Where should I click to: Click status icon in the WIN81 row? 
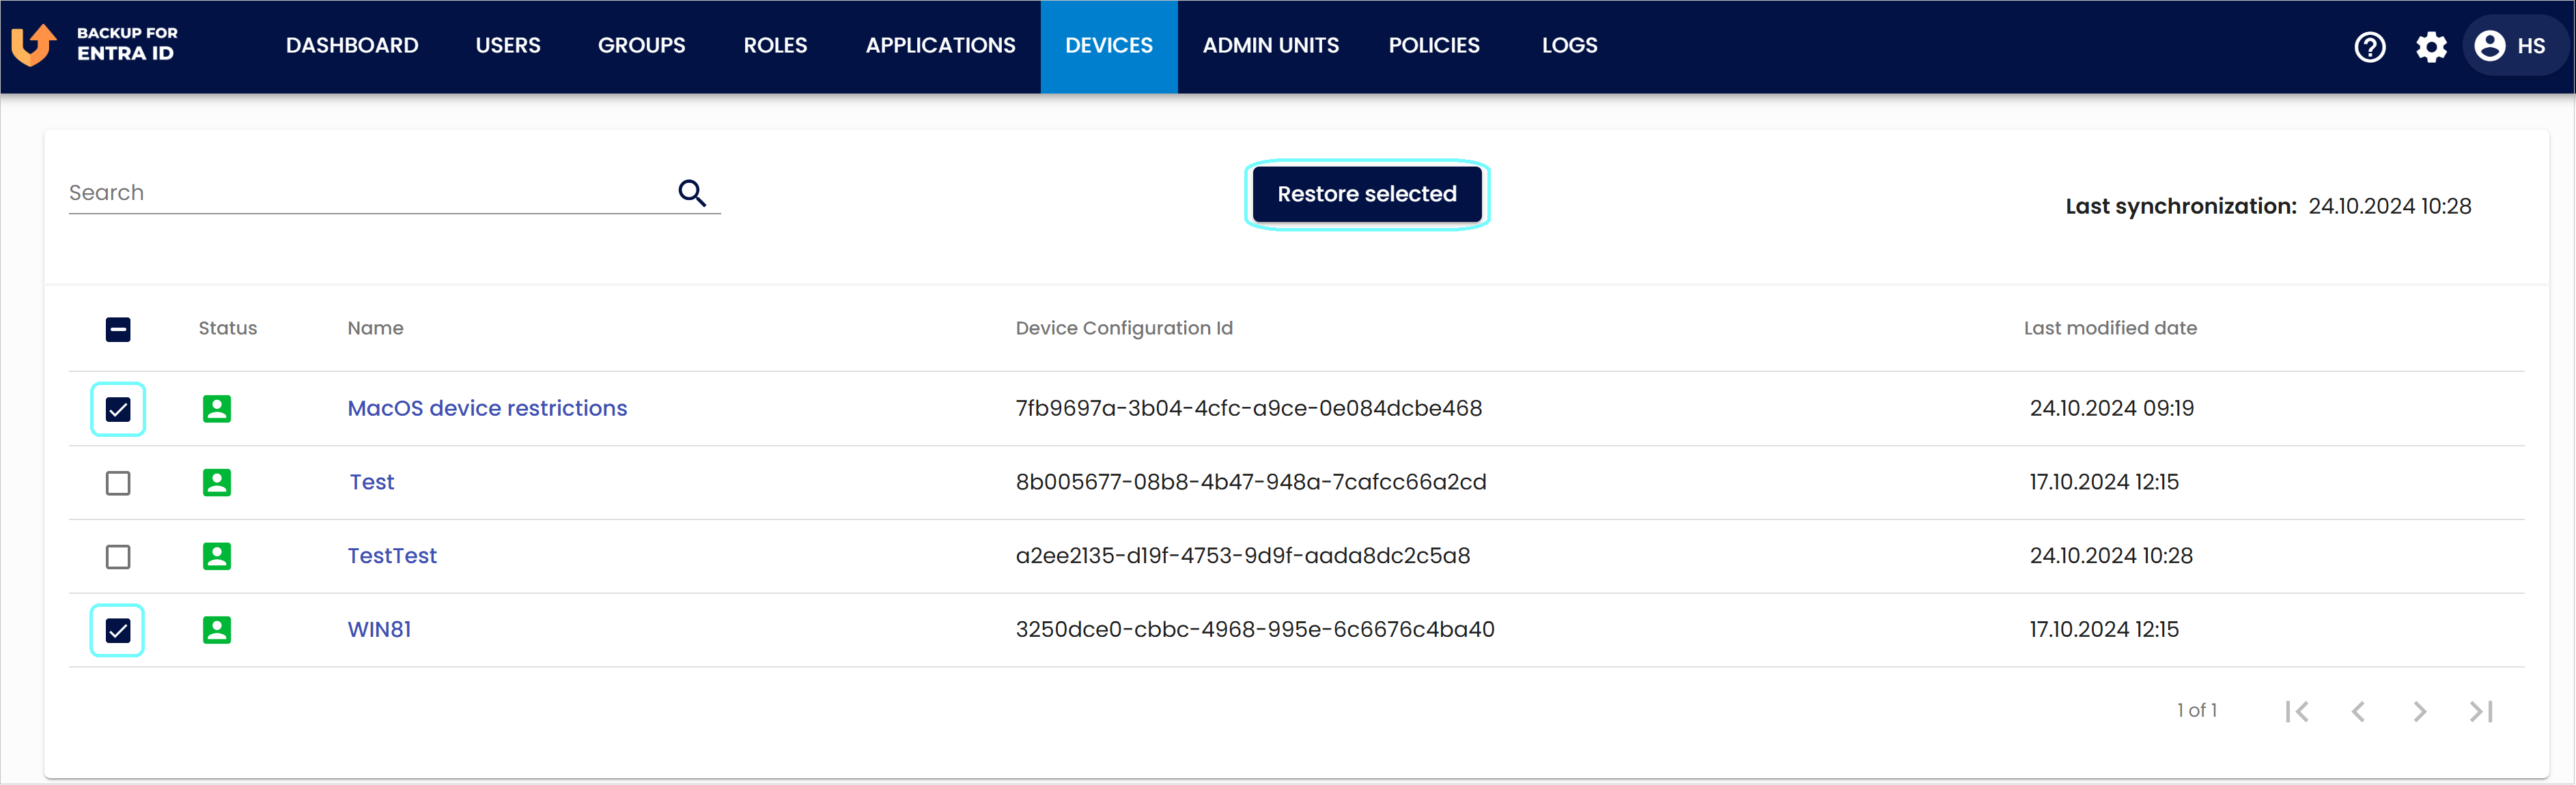coord(217,630)
